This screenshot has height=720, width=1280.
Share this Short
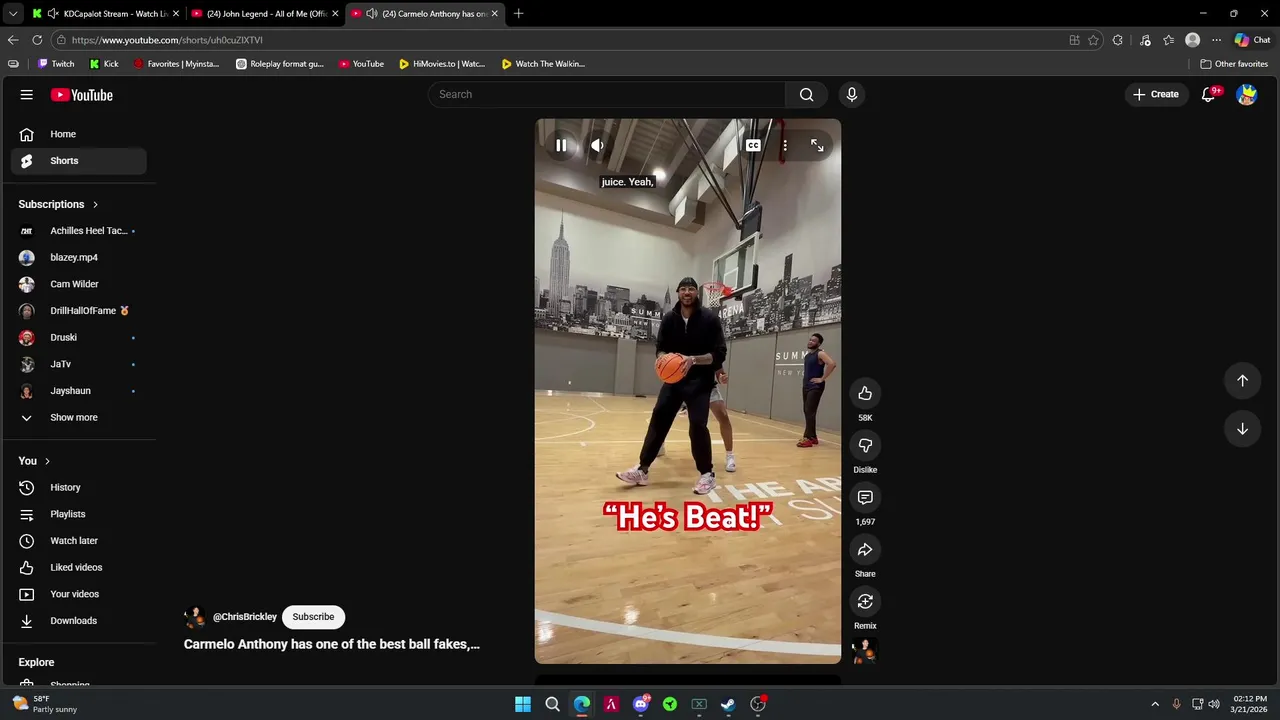click(865, 549)
